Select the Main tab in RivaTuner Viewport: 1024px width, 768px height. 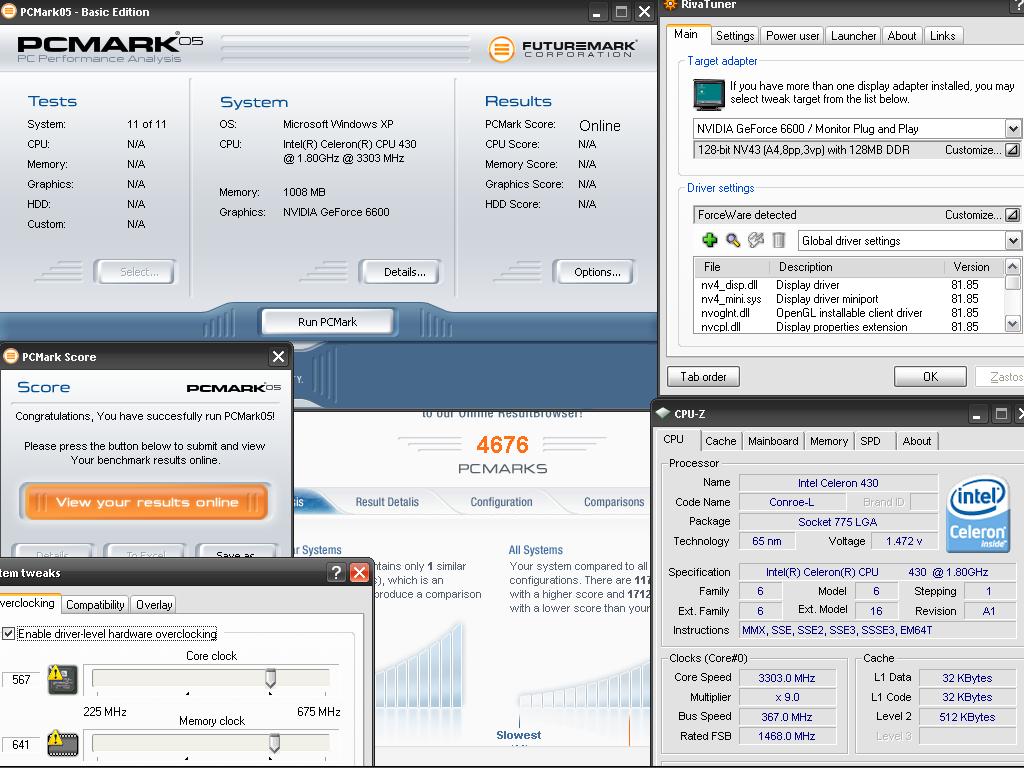point(686,35)
